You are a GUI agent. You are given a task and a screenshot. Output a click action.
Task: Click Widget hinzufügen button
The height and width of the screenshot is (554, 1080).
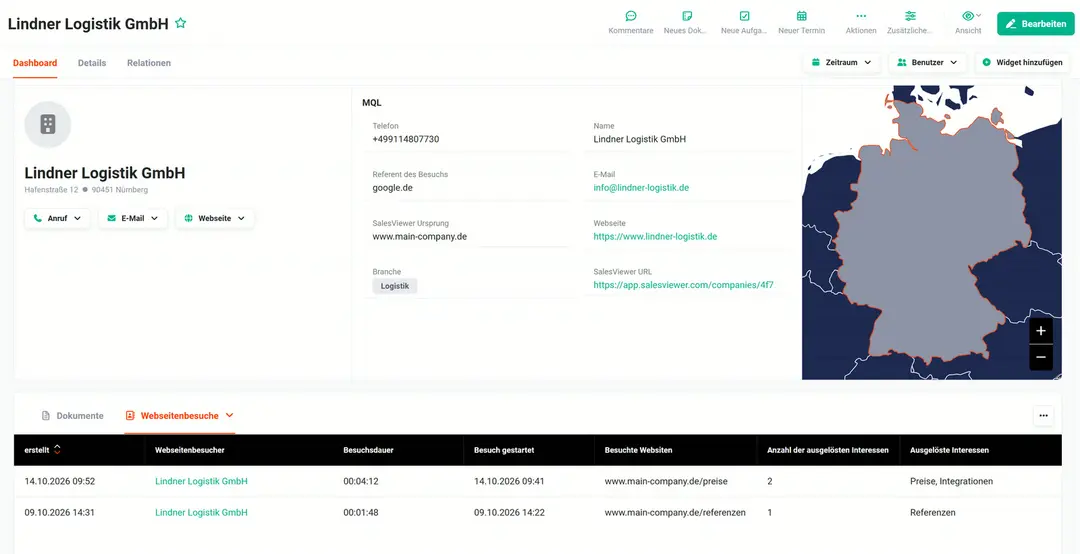1022,62
